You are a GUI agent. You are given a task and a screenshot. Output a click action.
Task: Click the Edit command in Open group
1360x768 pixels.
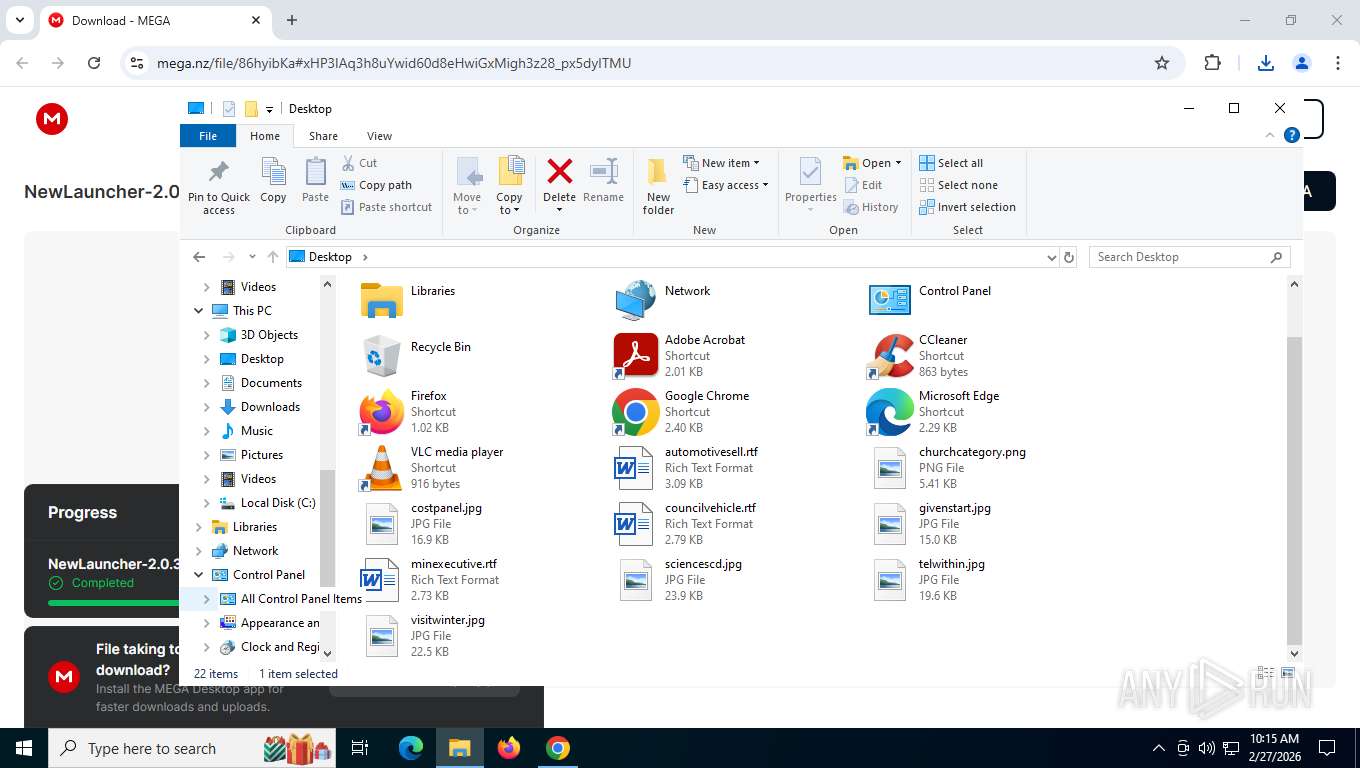click(863, 185)
